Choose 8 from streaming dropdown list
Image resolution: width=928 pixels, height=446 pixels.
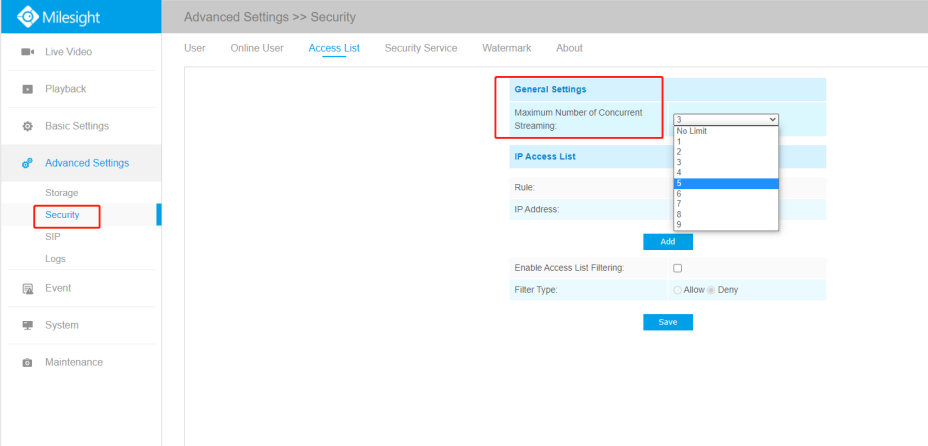726,215
